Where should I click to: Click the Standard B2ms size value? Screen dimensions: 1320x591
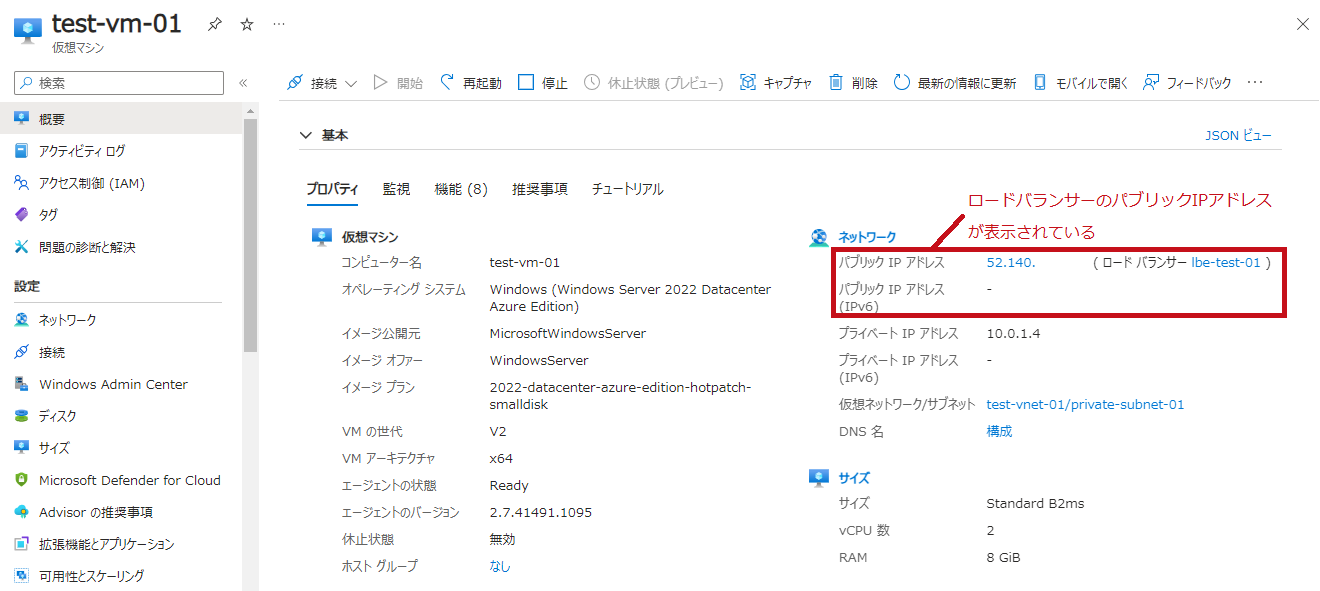pos(1035,504)
